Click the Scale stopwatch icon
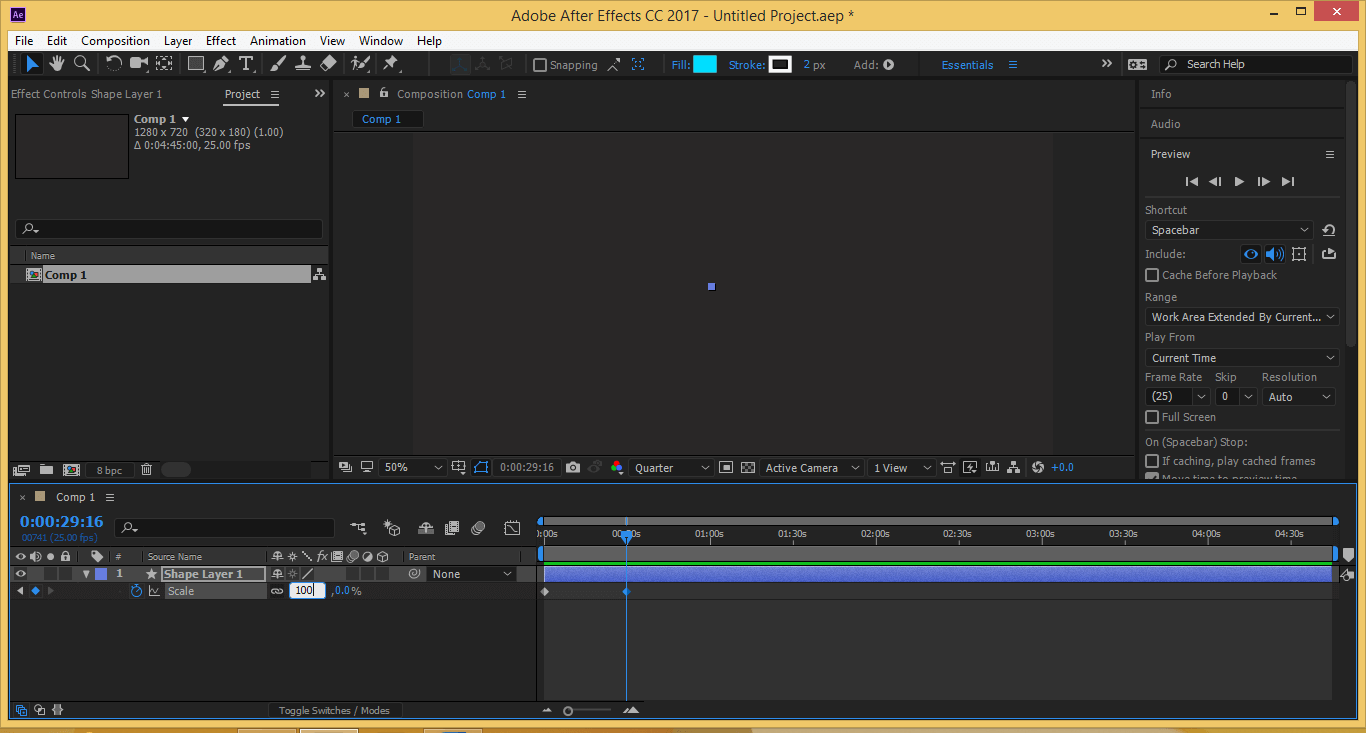The height and width of the screenshot is (733, 1366). pos(136,591)
